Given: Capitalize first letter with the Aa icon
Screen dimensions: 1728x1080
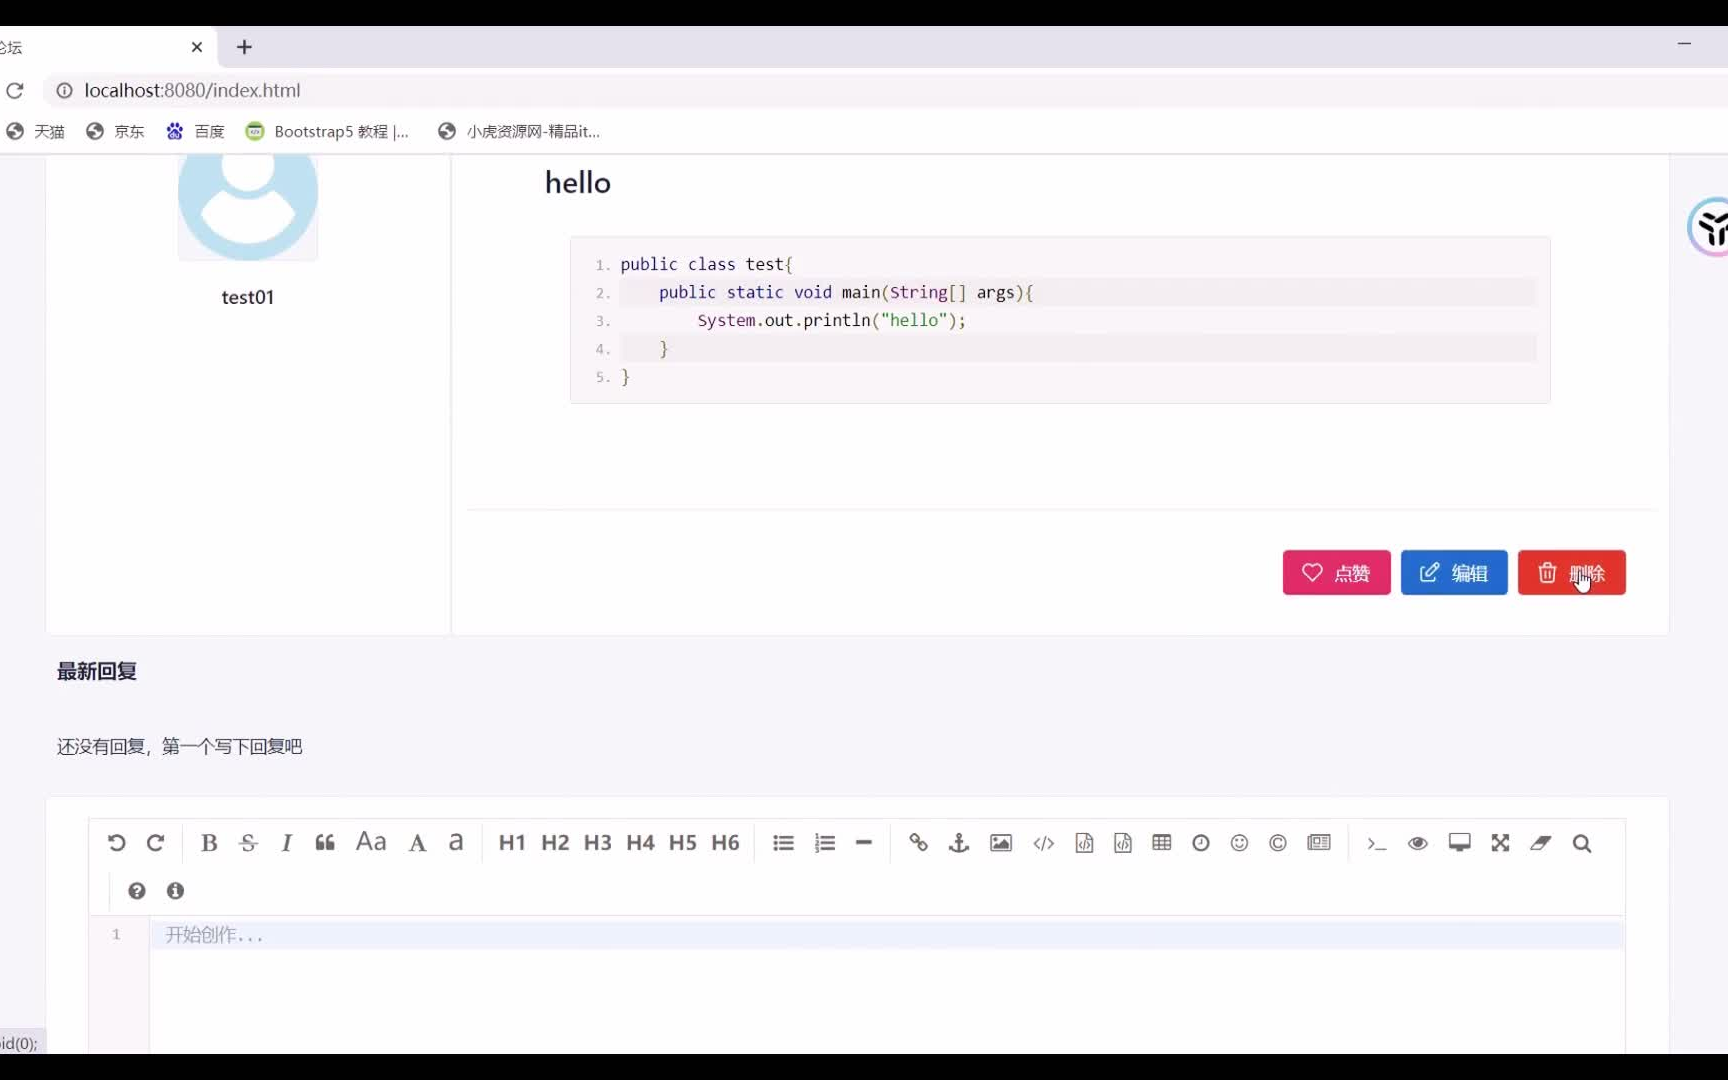Looking at the screenshot, I should 371,842.
